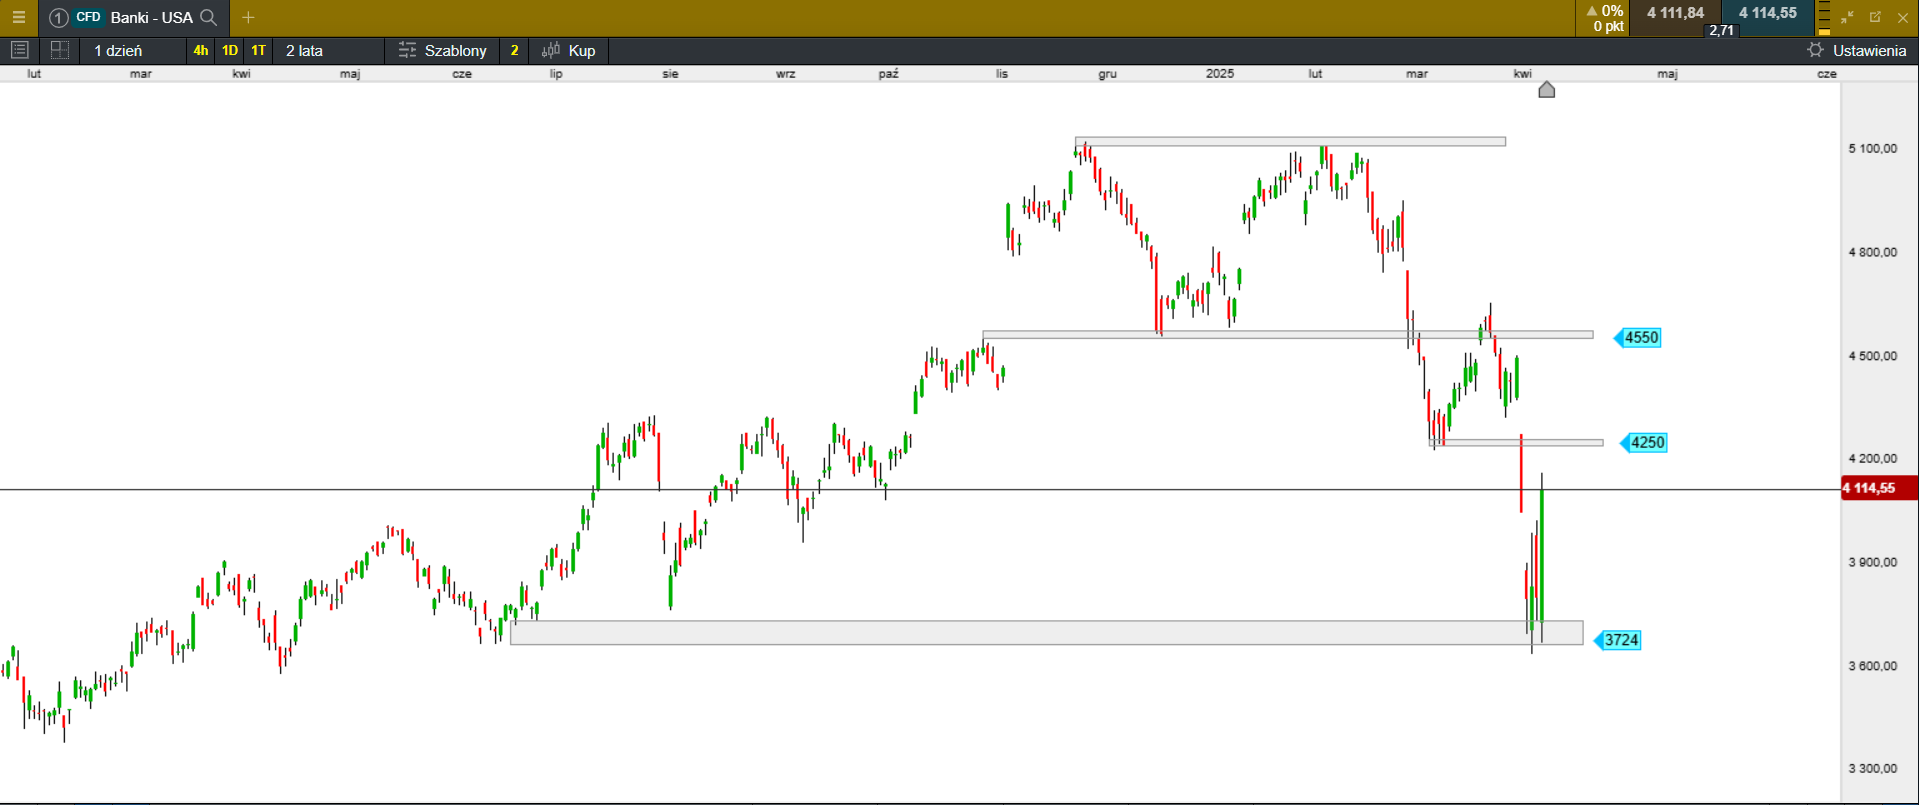Click the sell price 4 111,84
The image size is (1919, 805).
(x=1675, y=13)
